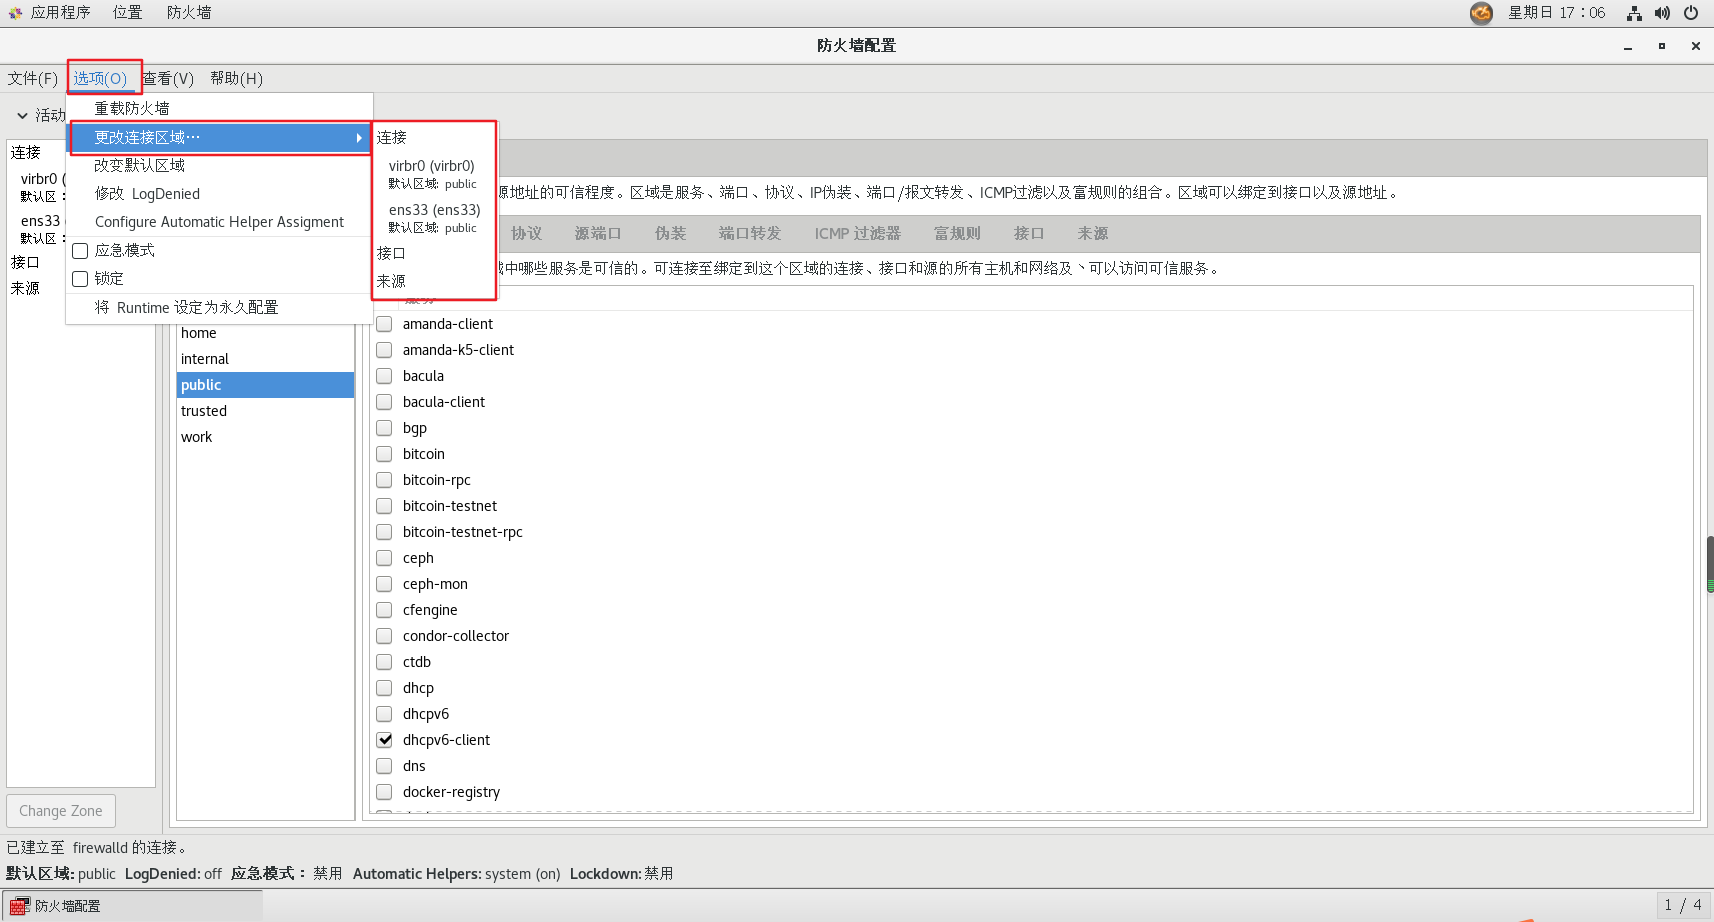Click the volume speaker icon in top panel
Viewport: 1714px width, 922px height.
tap(1662, 13)
